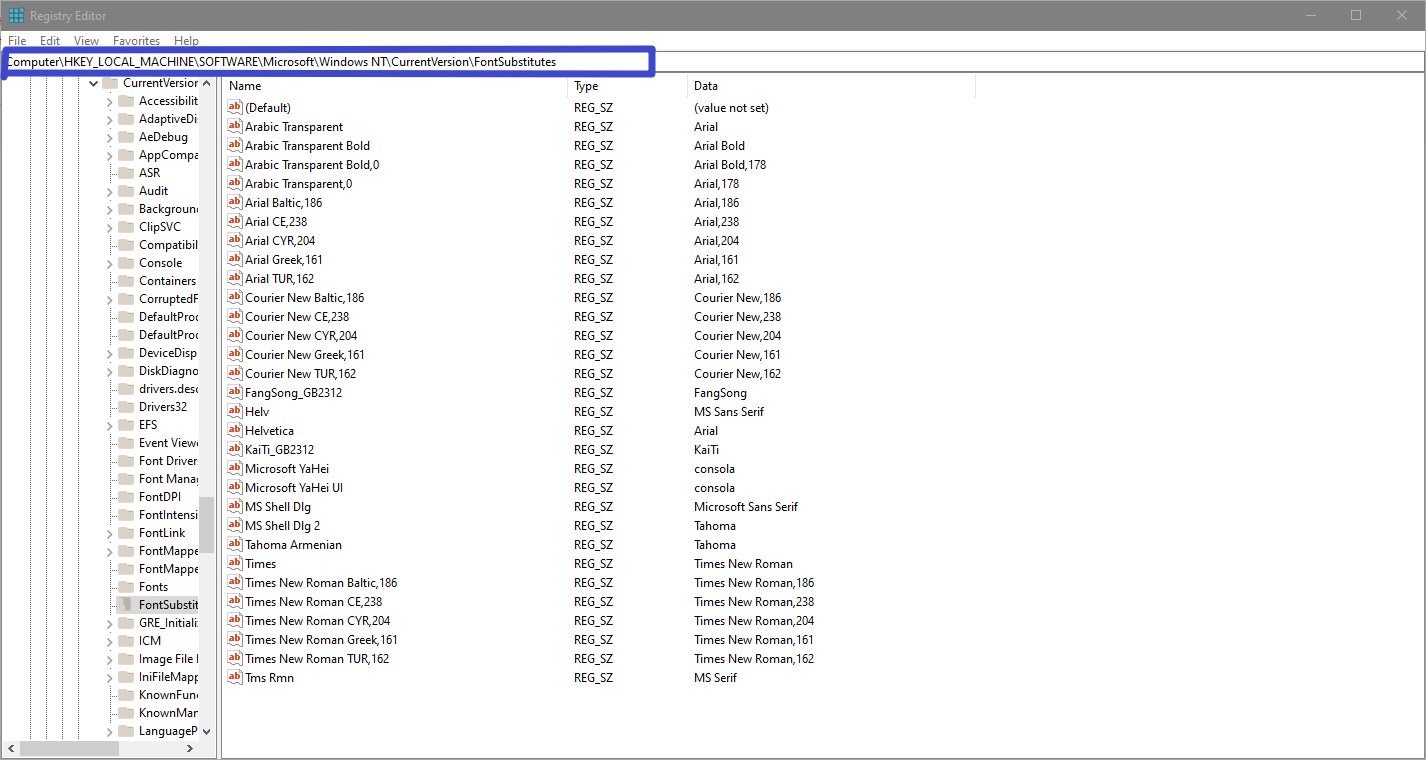Open the Help menu
This screenshot has width=1426, height=760.
pyautogui.click(x=186, y=41)
